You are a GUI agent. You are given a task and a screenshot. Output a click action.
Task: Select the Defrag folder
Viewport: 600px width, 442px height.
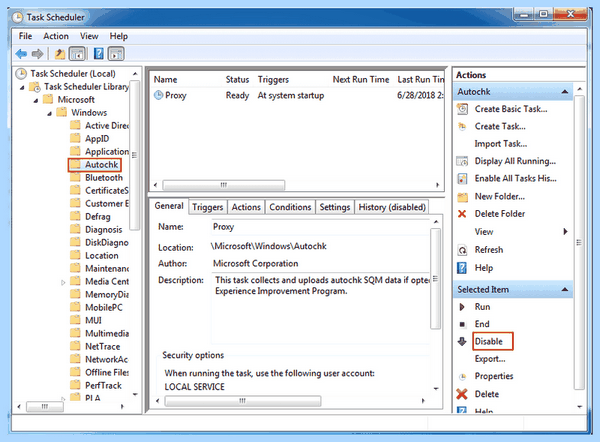[98, 217]
